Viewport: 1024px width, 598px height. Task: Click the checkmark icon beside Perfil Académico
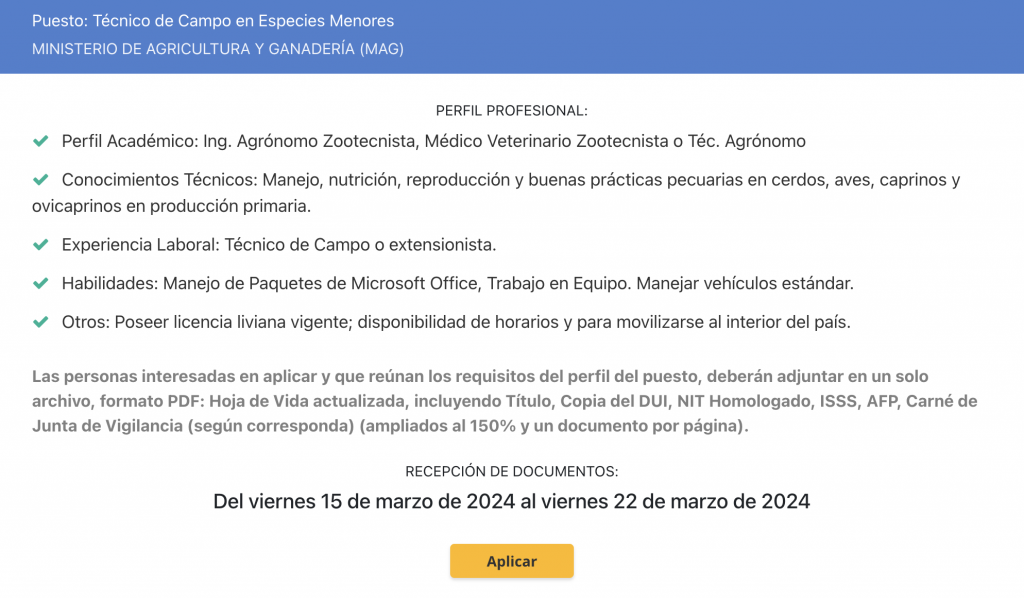(40, 141)
